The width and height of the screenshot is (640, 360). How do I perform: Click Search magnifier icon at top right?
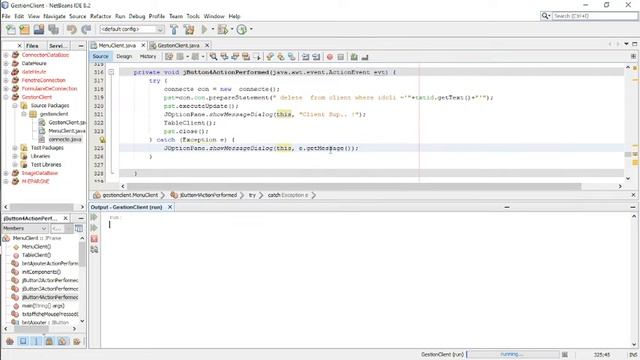point(545,16)
